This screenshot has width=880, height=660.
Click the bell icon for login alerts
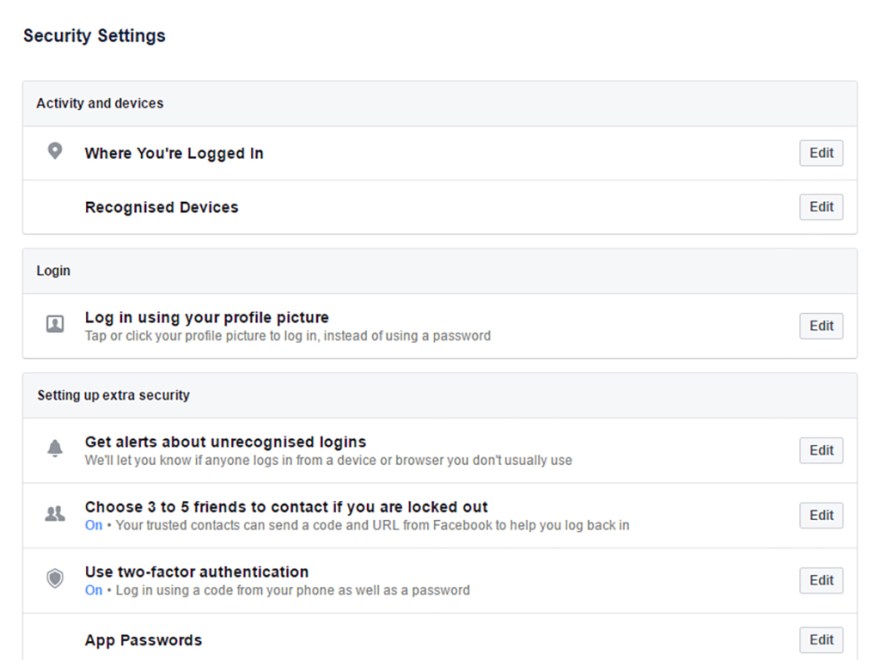[55, 446]
